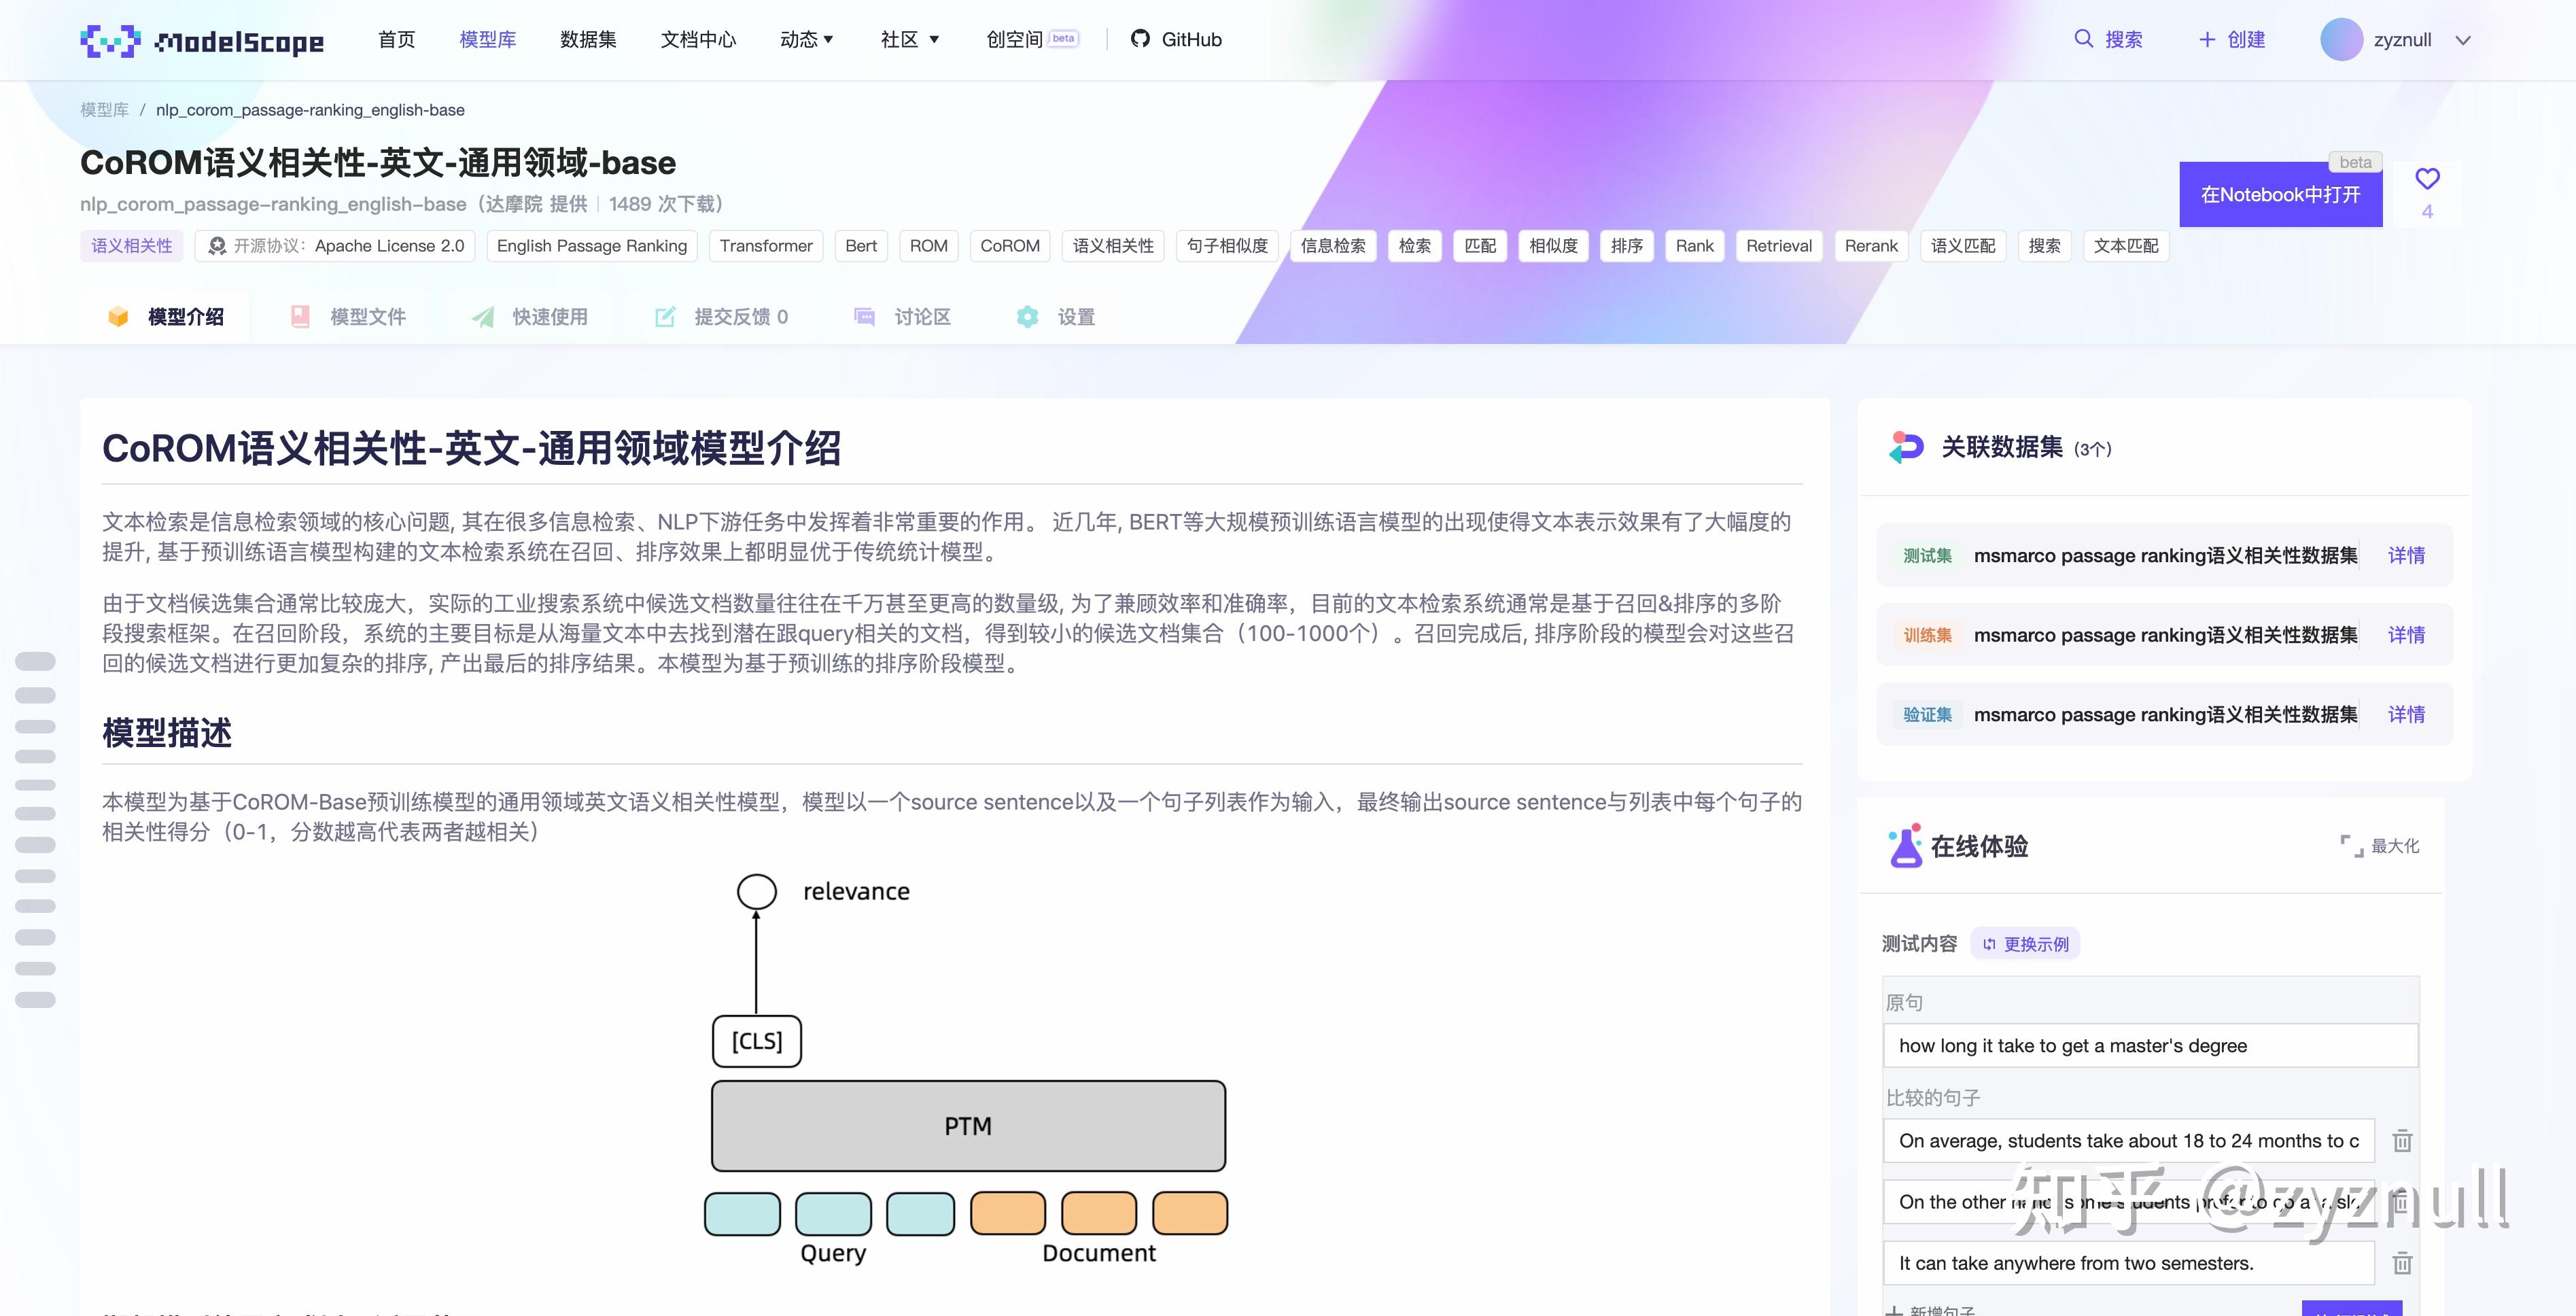2576x1316 pixels.
Task: Delete the 'two semesters' sentence via trash icon
Action: [2404, 1262]
